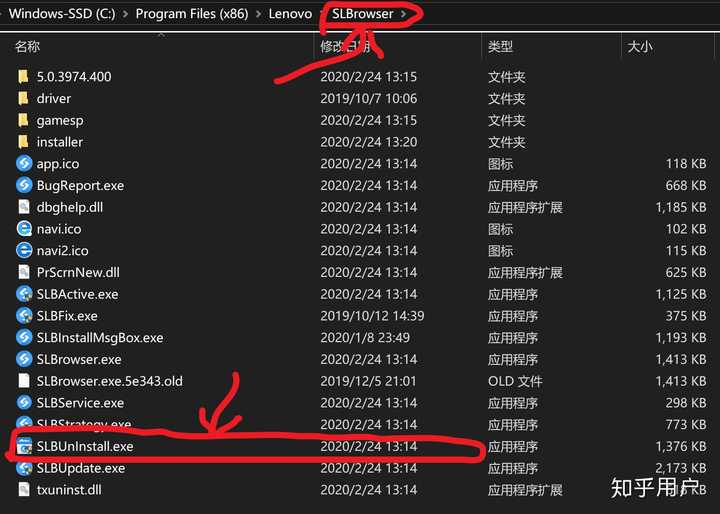Click OLD 文件 type cell
This screenshot has width=720, height=514.
click(x=515, y=381)
